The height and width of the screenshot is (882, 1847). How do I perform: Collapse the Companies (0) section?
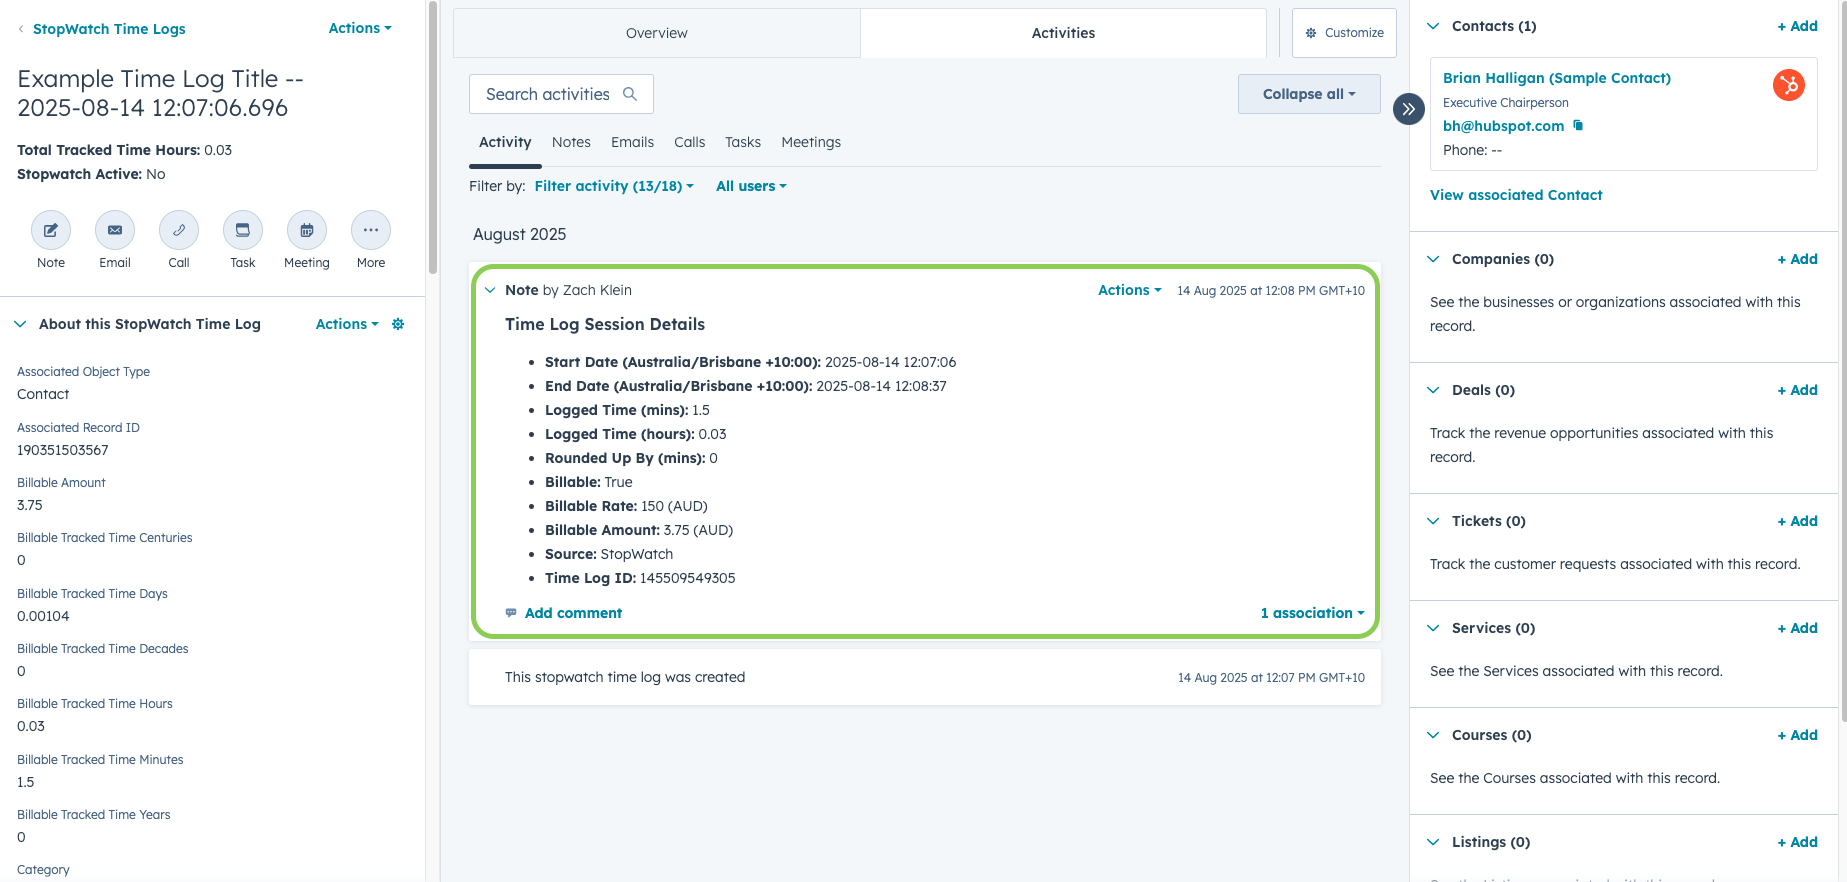(x=1433, y=259)
